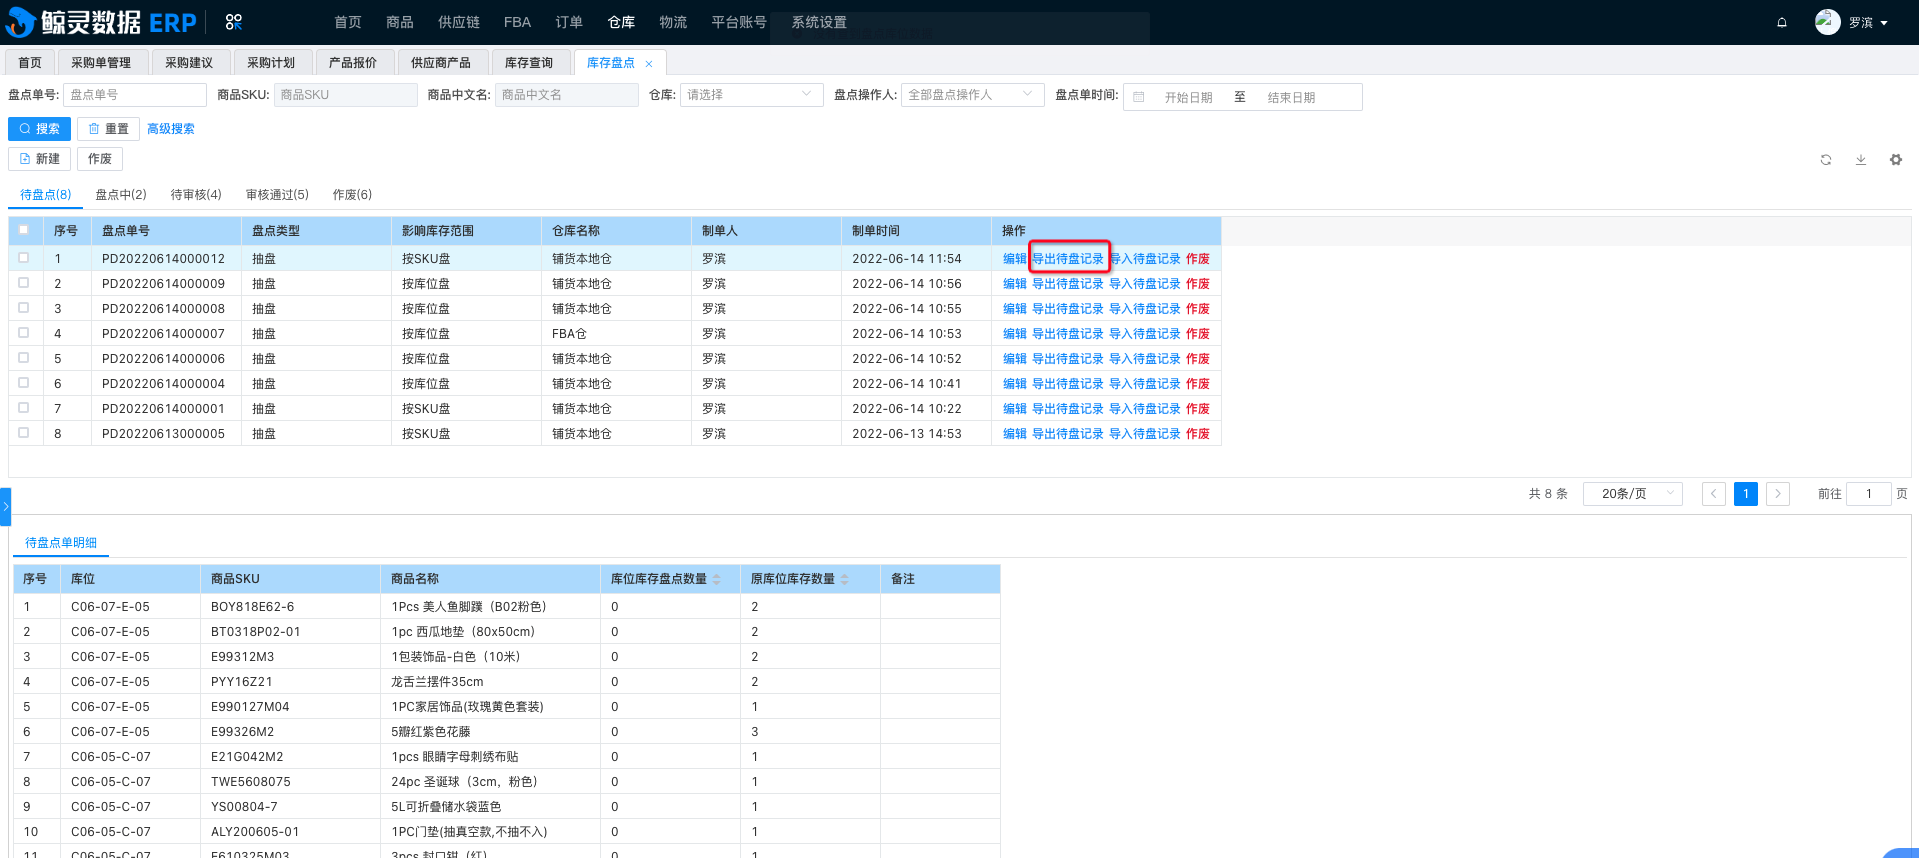Check the row for PD20220614000008
Screen dimensions: 1919x858
tap(24, 308)
